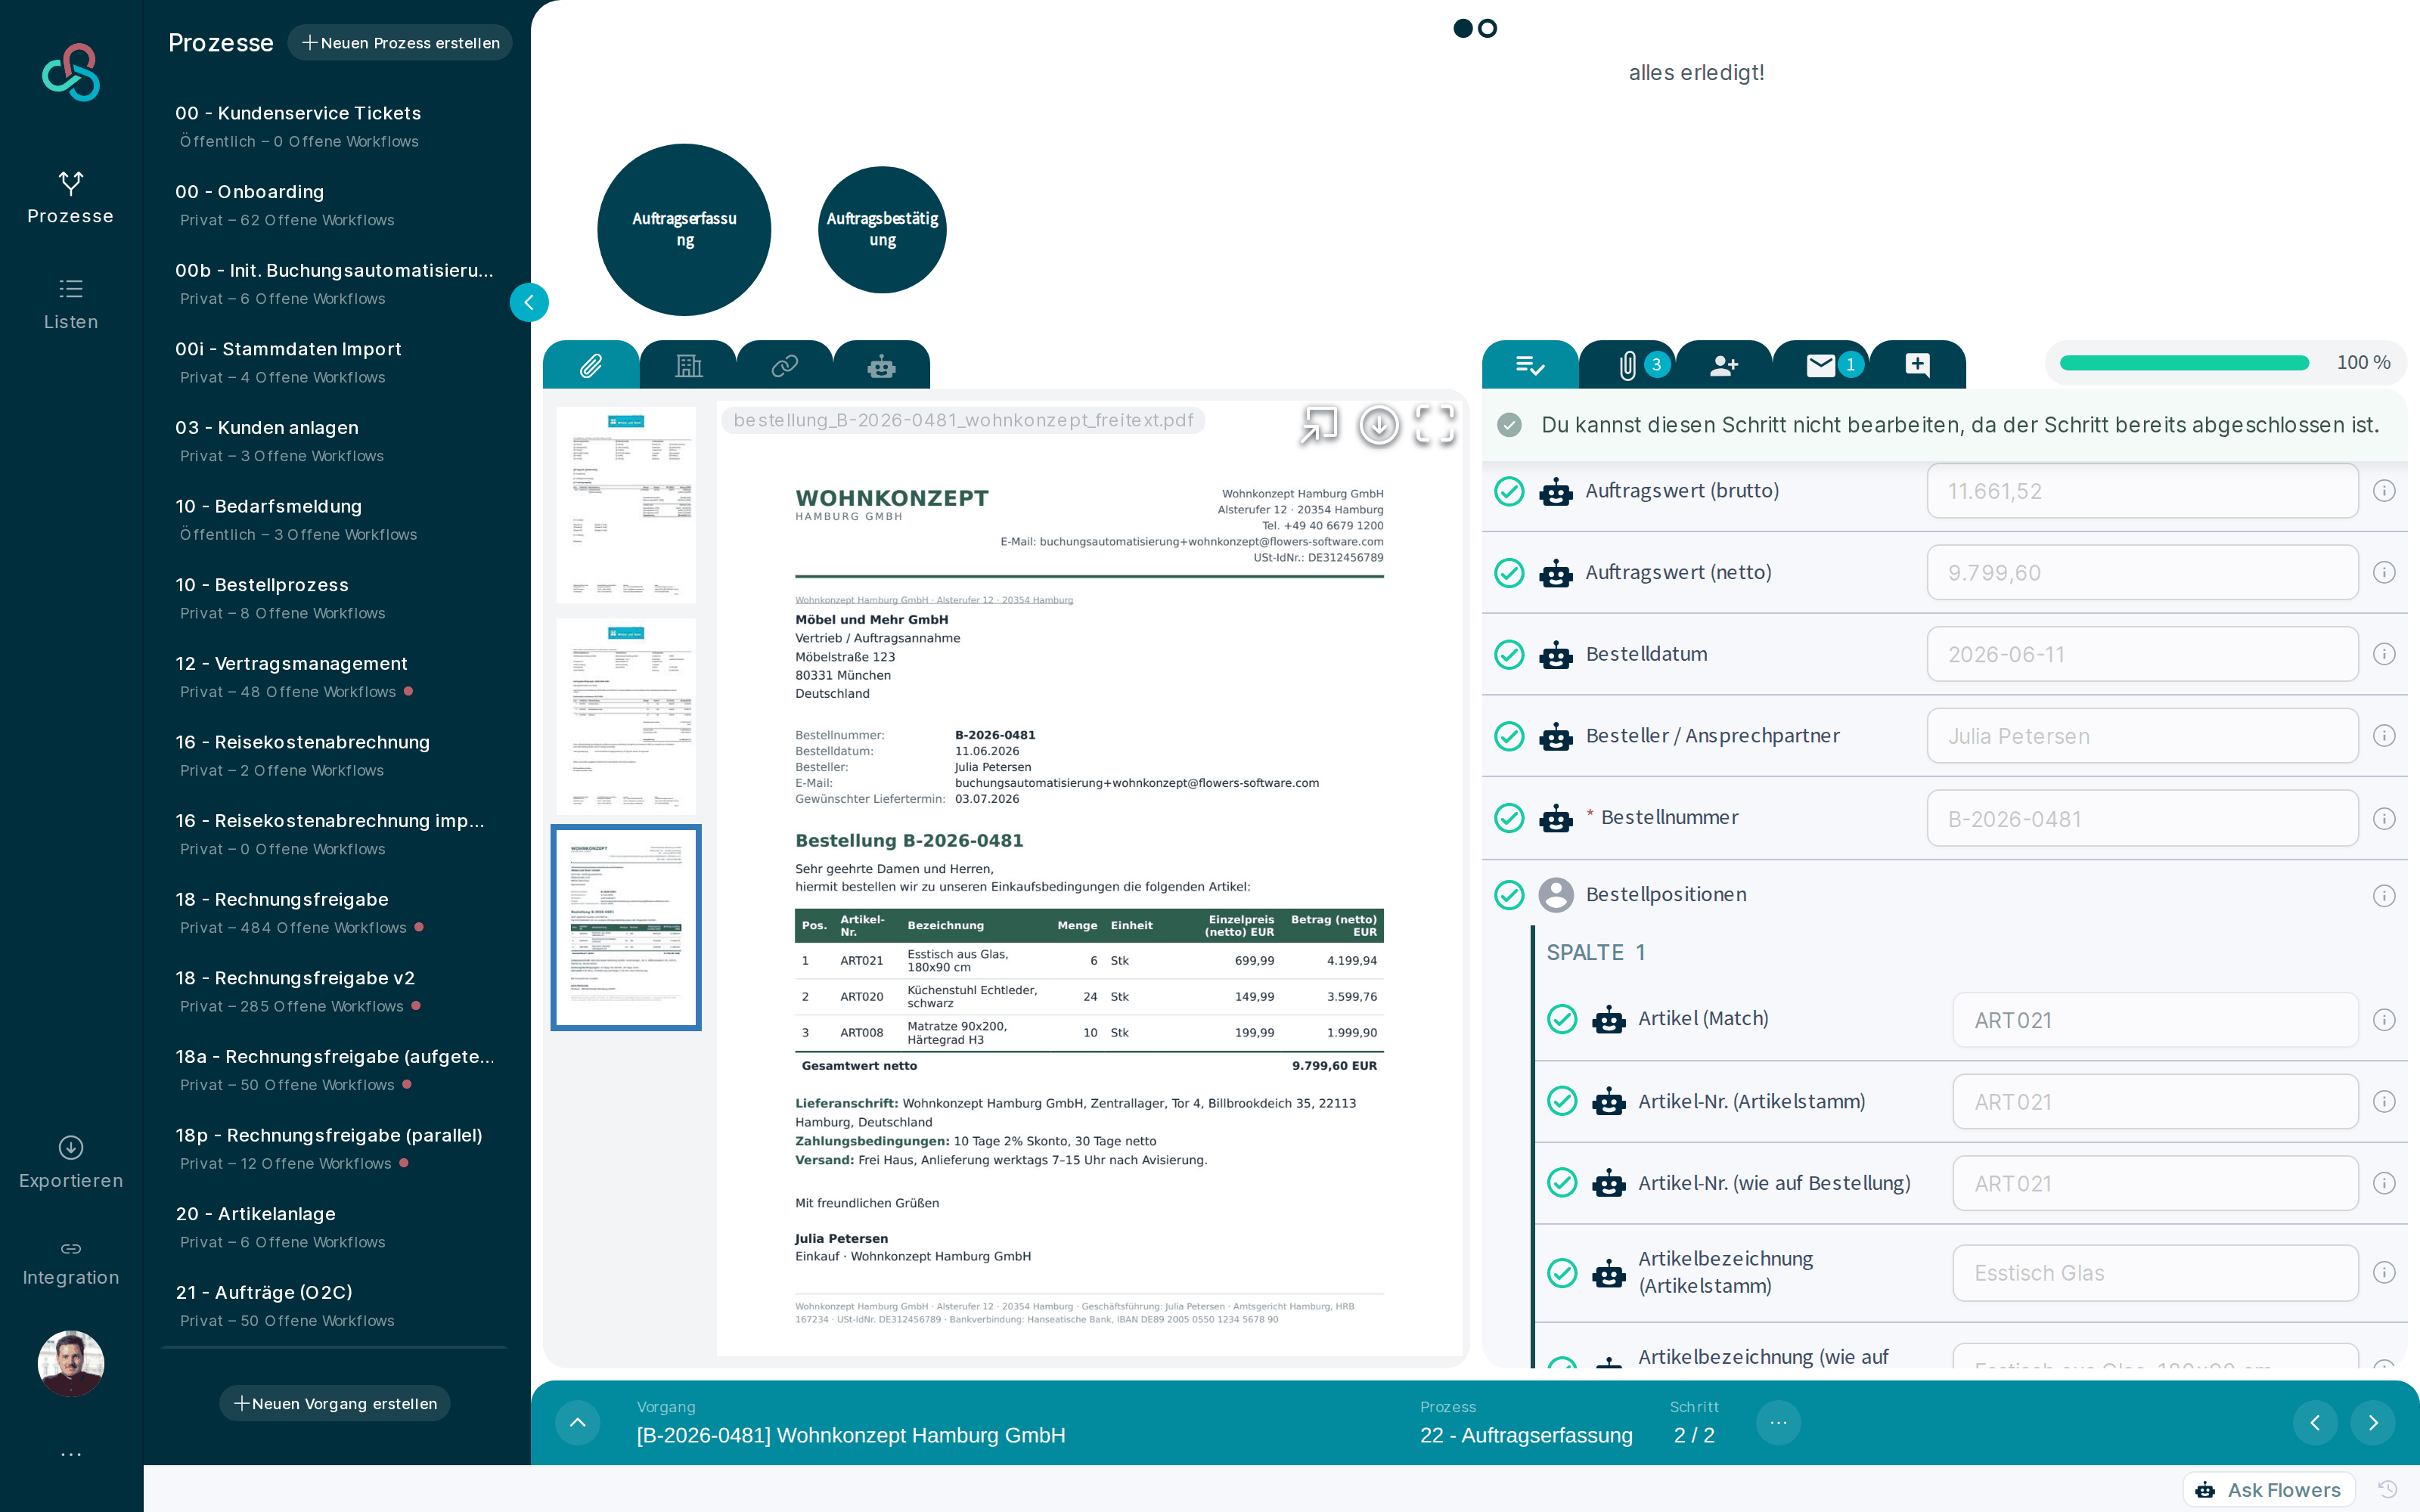Viewport: 2420px width, 1512px height.
Task: Show info for Artikel (Match)
Action: click(2384, 1020)
